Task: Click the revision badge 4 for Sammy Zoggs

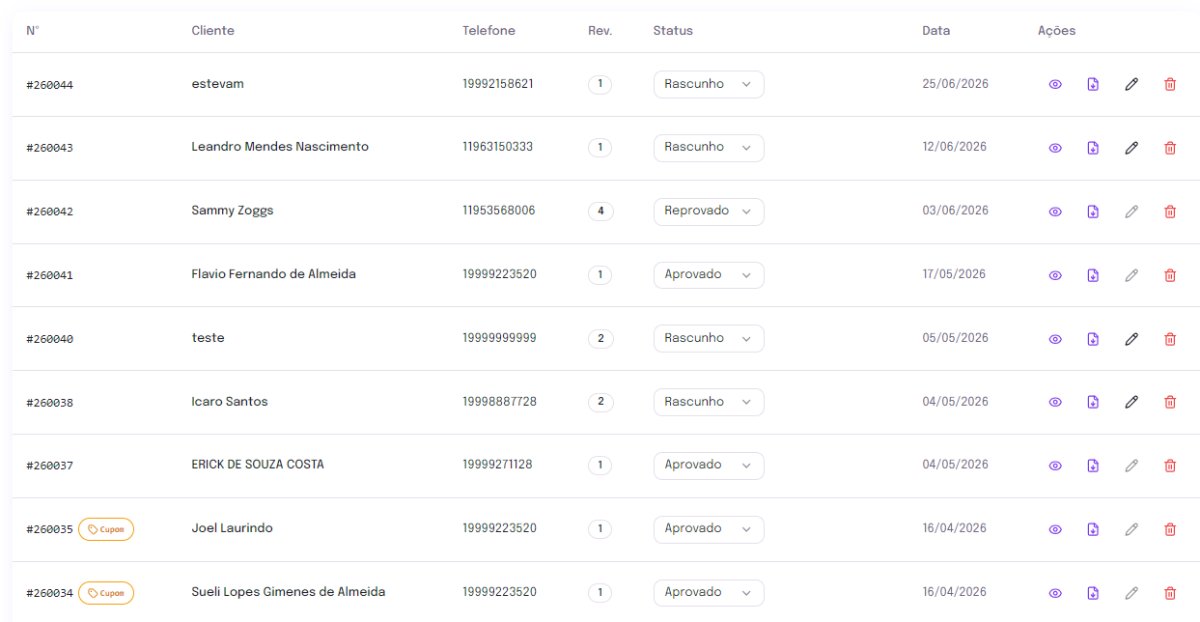Action: [600, 211]
